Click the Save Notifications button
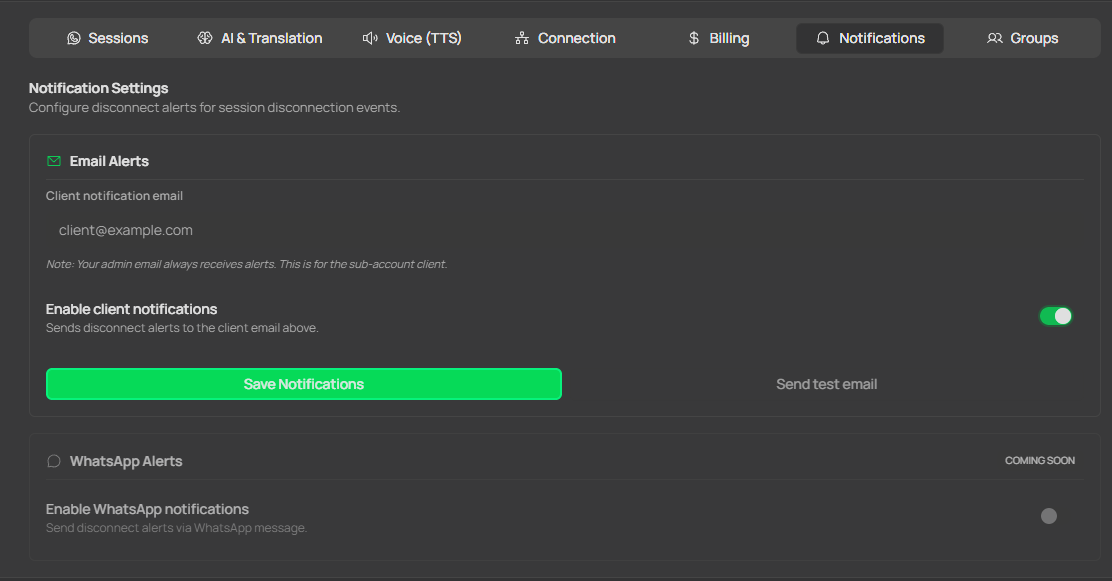Viewport: 1112px width, 581px height. click(x=304, y=384)
